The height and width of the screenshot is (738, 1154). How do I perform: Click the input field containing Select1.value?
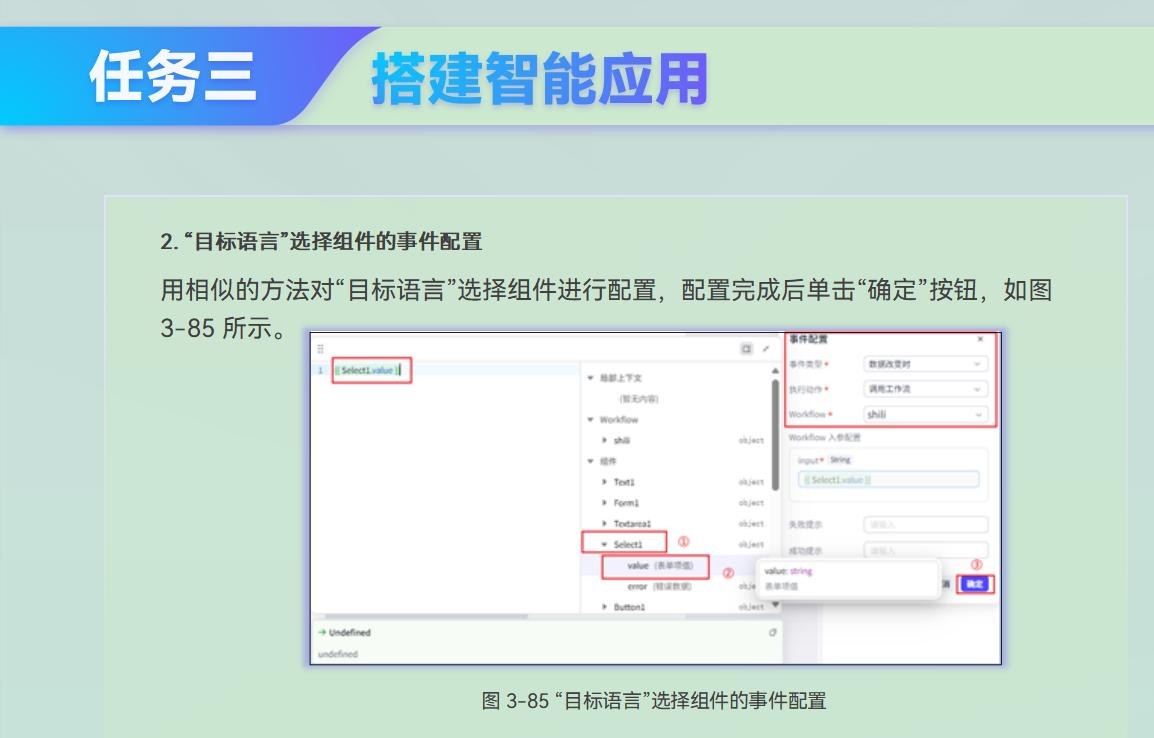coord(888,480)
